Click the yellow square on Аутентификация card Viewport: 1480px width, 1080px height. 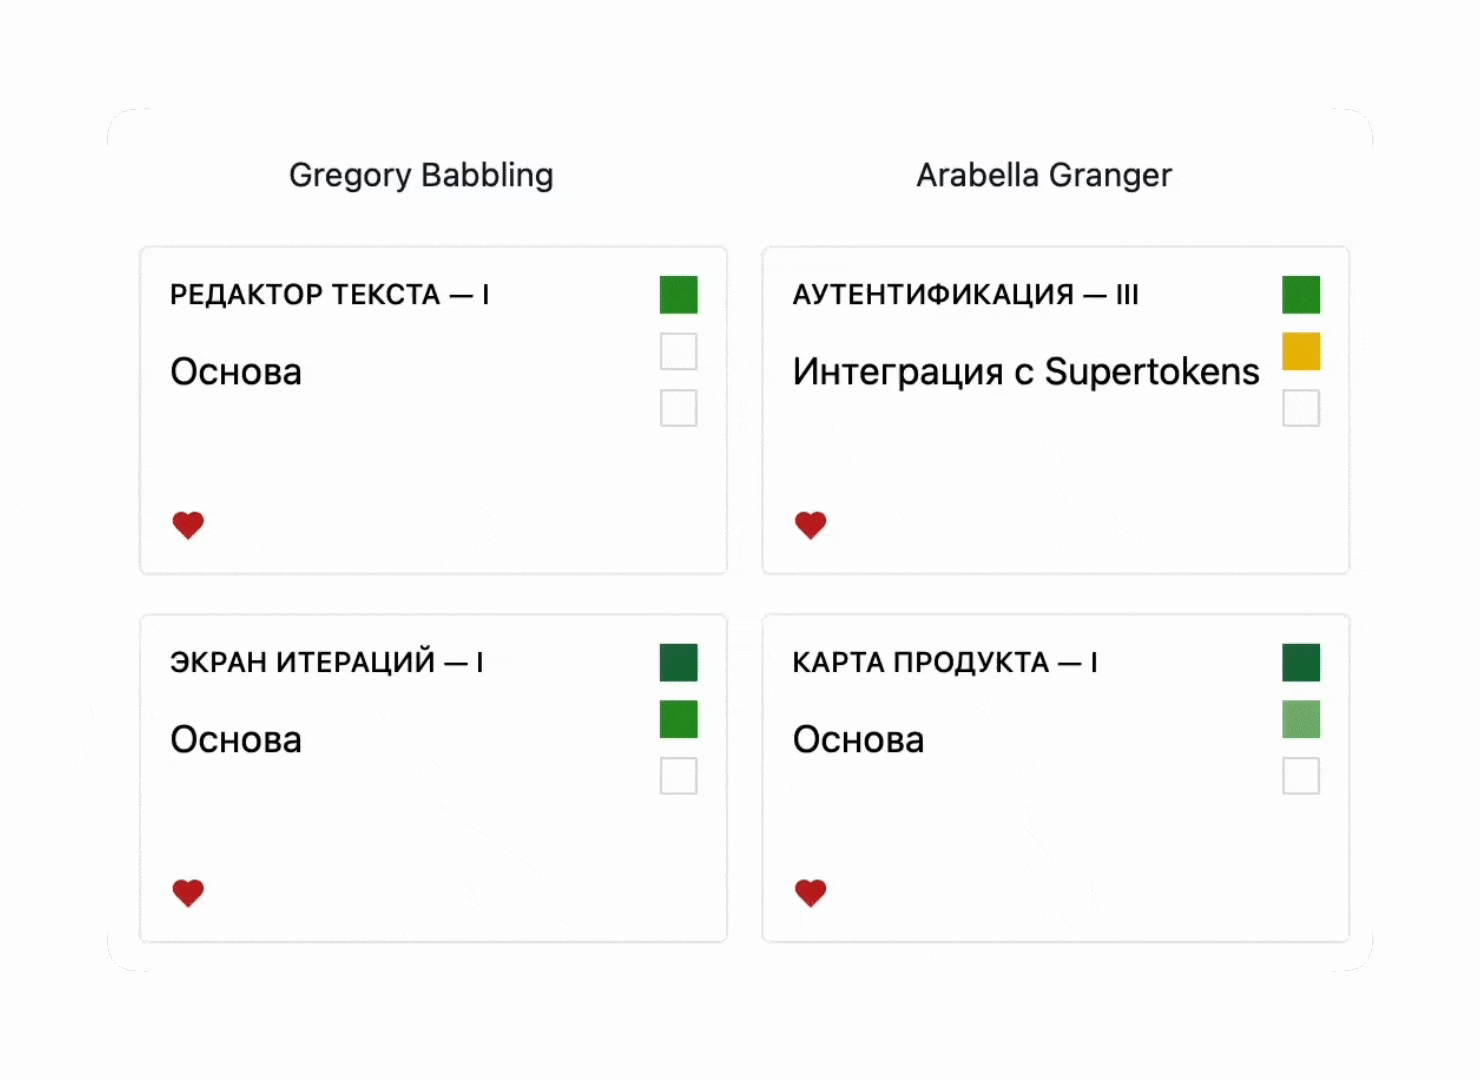click(1301, 352)
